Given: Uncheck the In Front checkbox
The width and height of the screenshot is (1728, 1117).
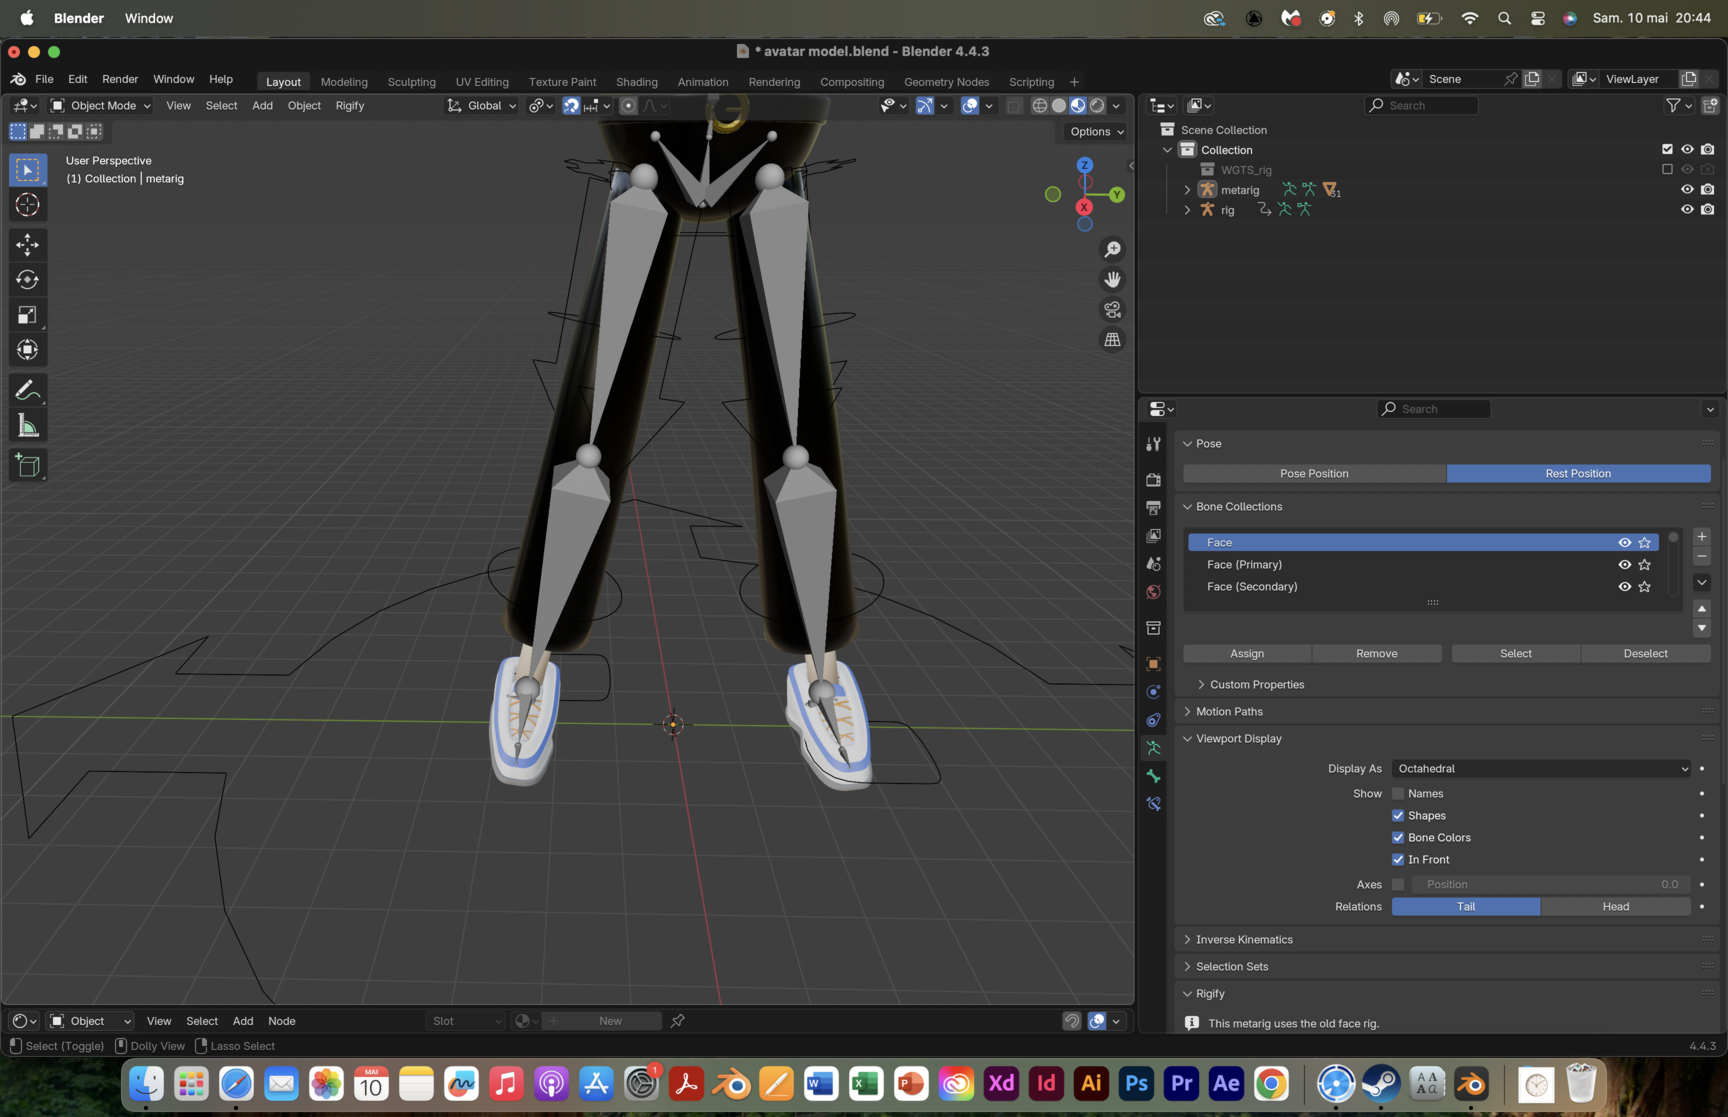Looking at the screenshot, I should click(1398, 859).
